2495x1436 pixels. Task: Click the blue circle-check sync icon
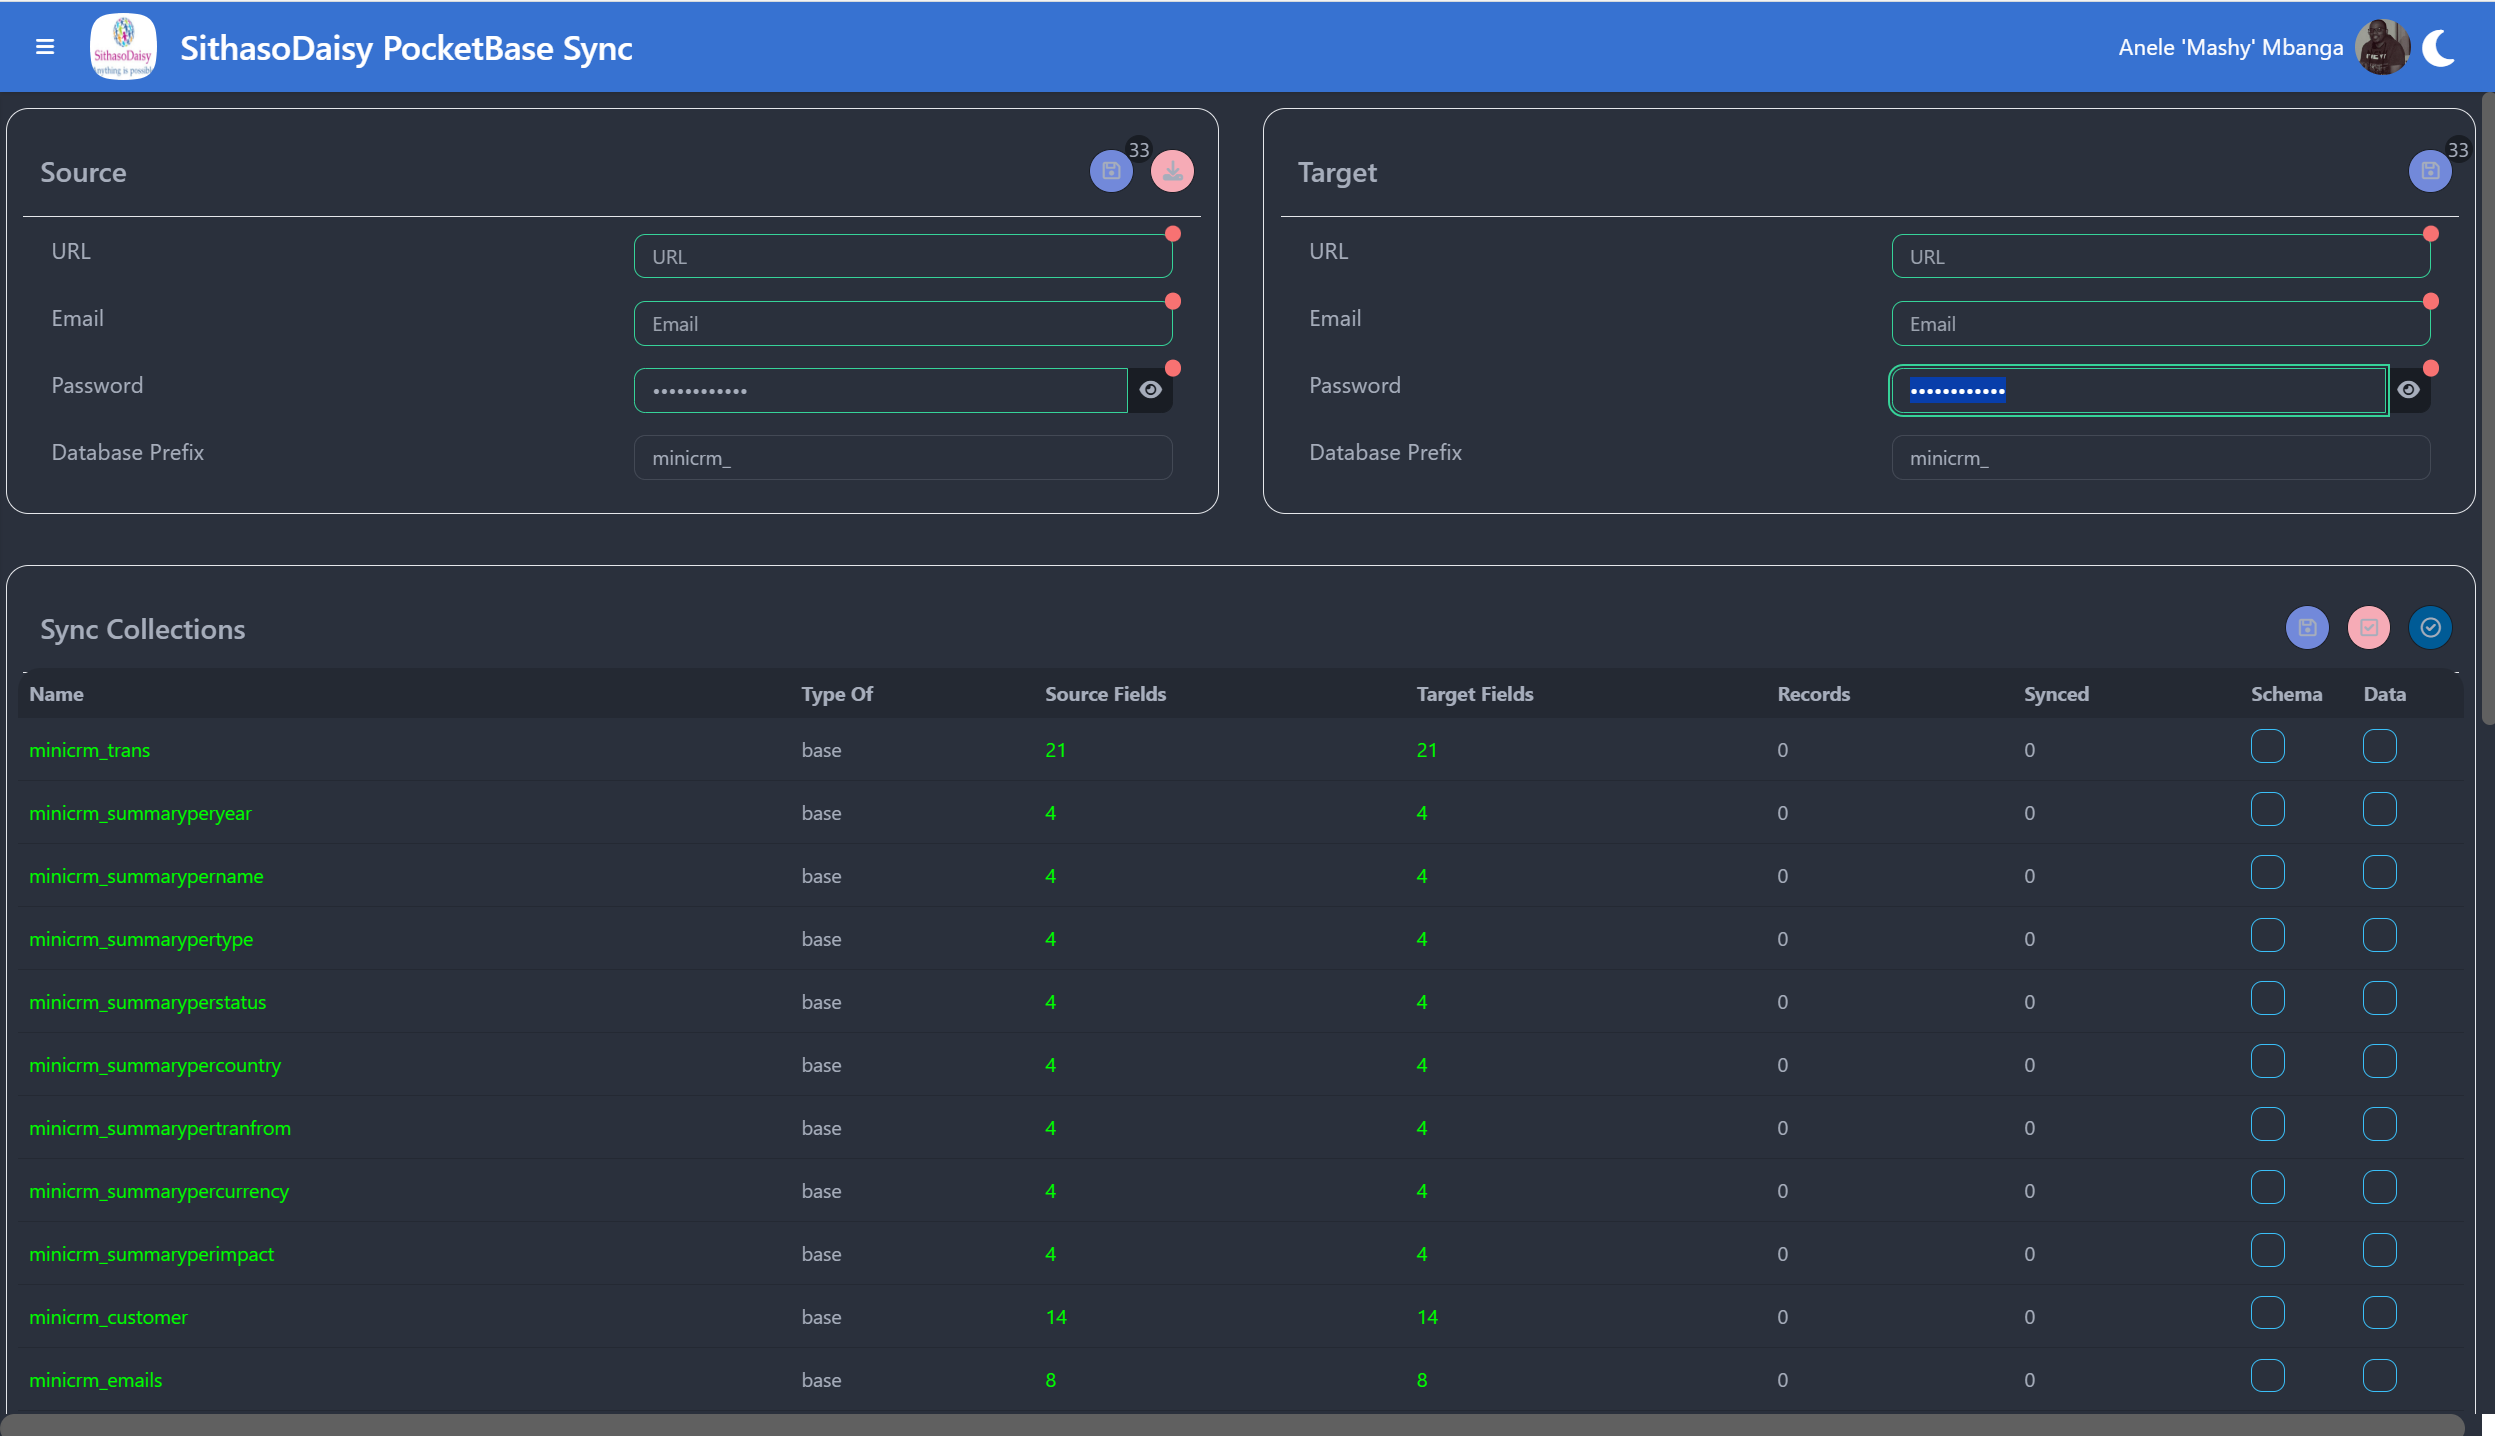(2430, 628)
